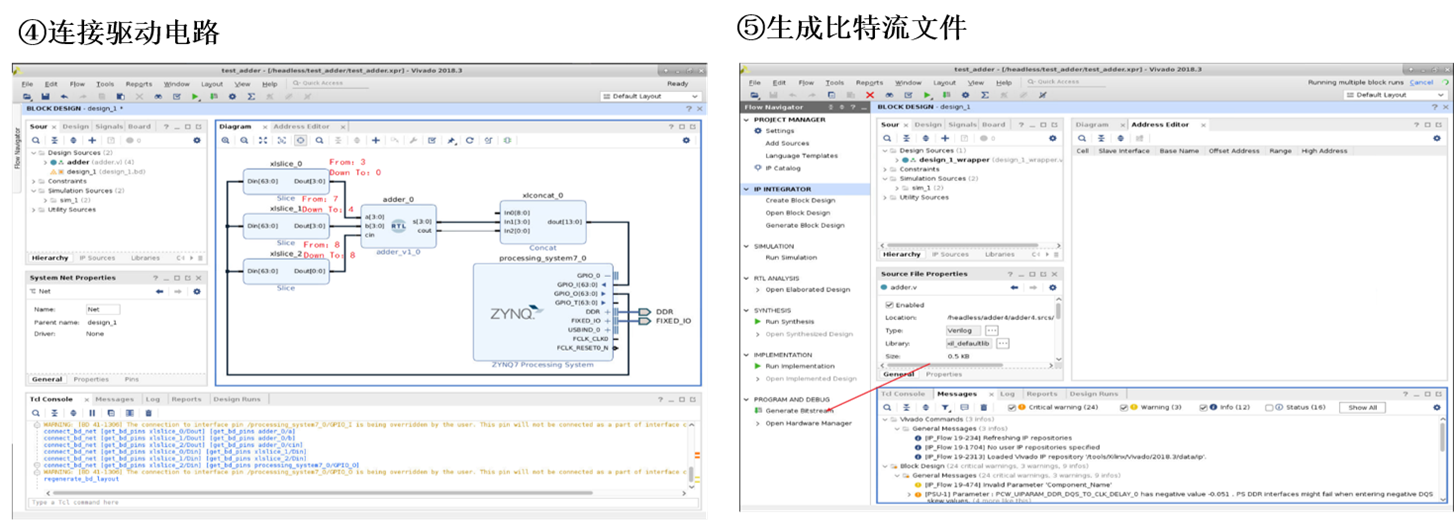Click Cancel link beside running block runs
The height and width of the screenshot is (520, 1454).
[1421, 82]
